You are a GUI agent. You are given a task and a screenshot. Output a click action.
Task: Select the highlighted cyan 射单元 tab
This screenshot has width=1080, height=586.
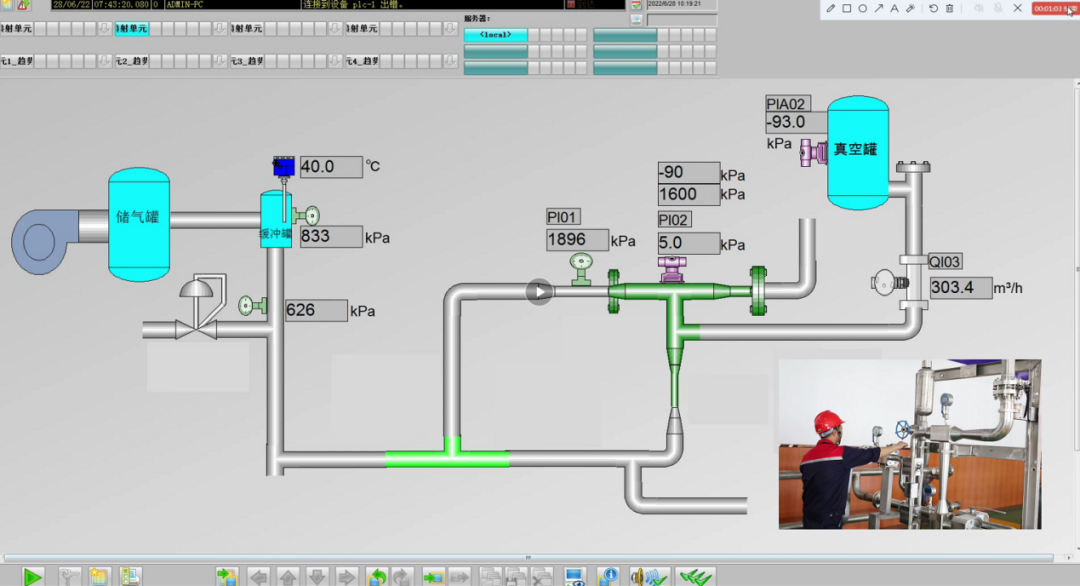click(131, 29)
